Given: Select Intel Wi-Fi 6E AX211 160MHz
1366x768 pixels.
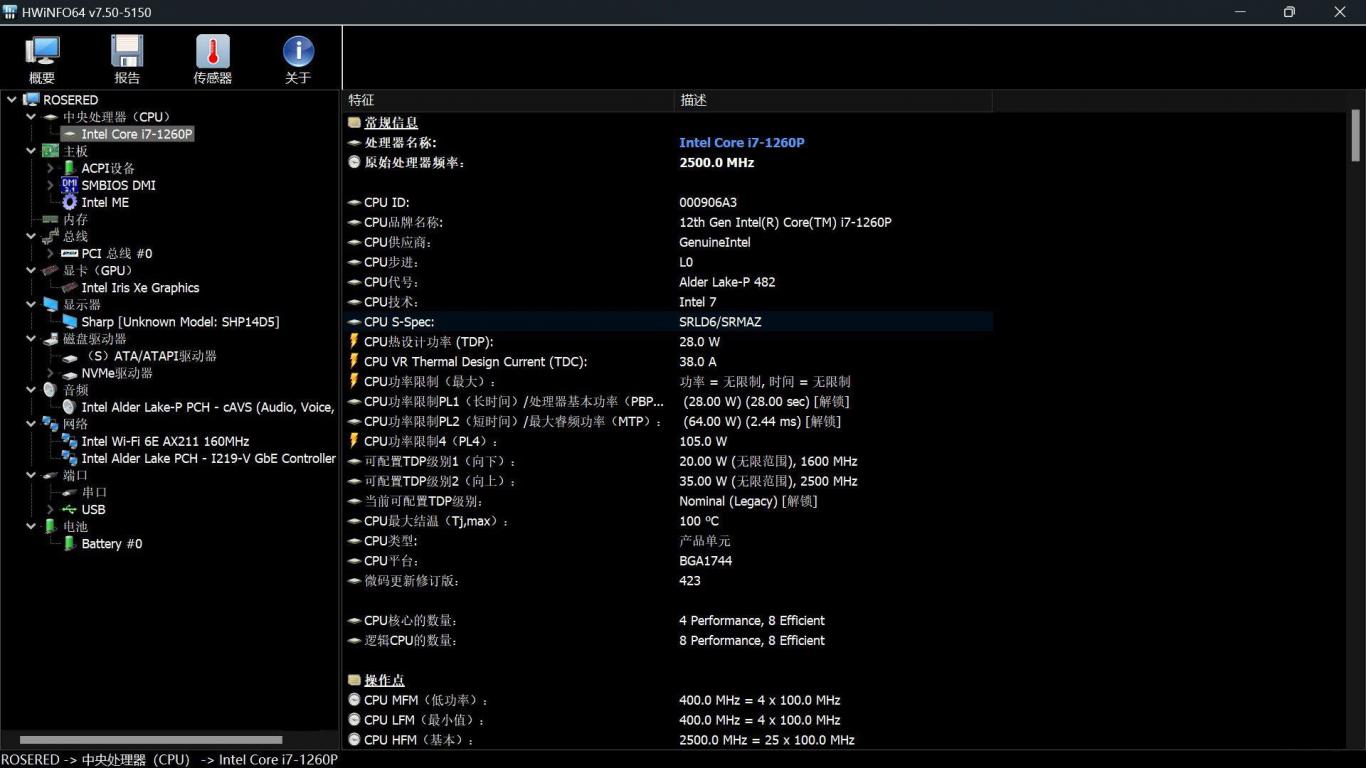Looking at the screenshot, I should (165, 441).
